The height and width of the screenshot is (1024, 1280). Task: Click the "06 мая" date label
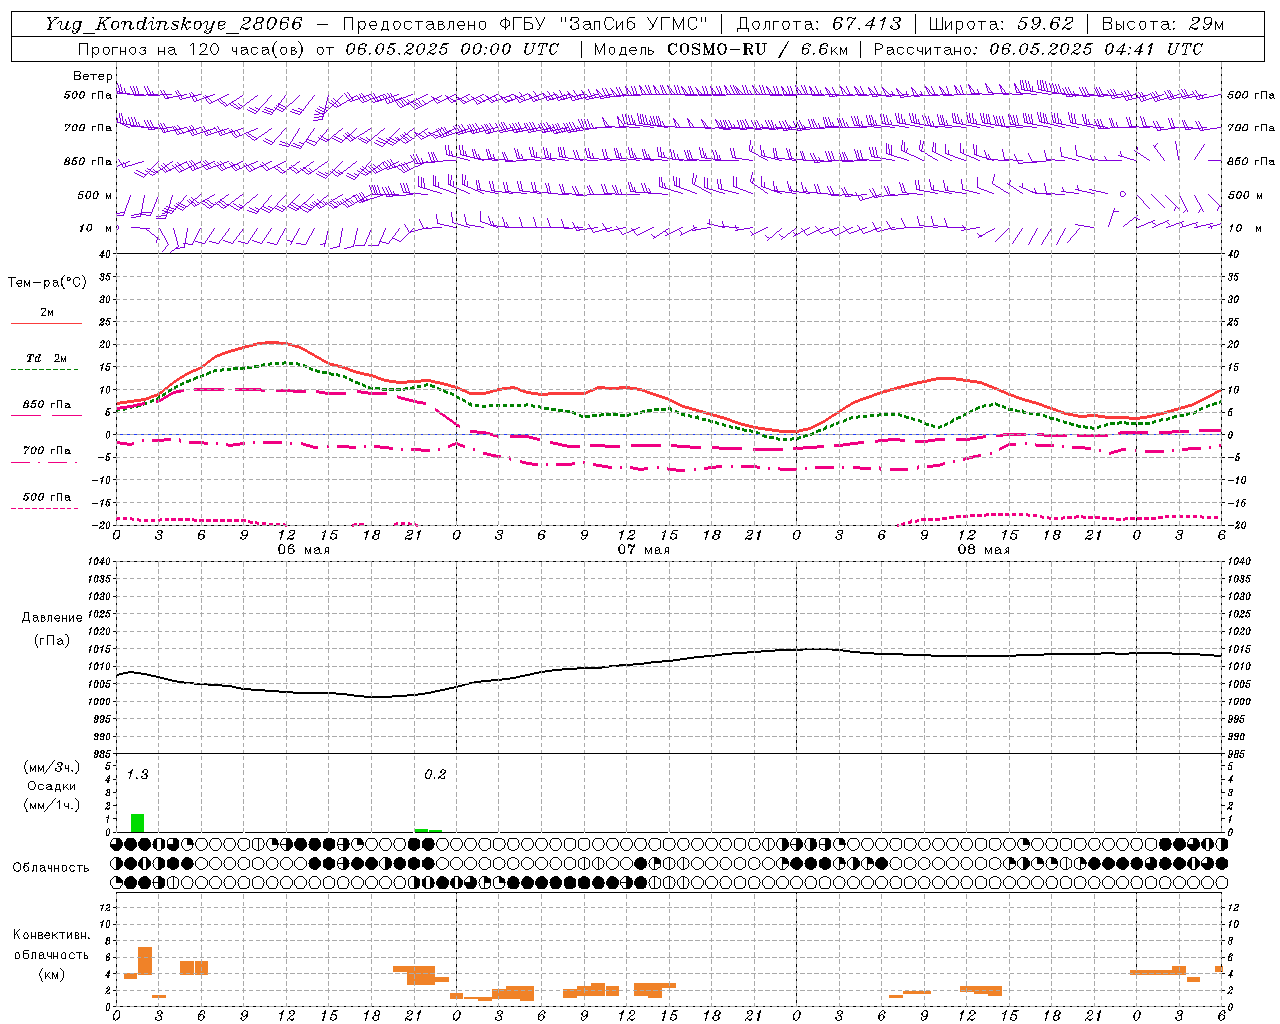[303, 550]
